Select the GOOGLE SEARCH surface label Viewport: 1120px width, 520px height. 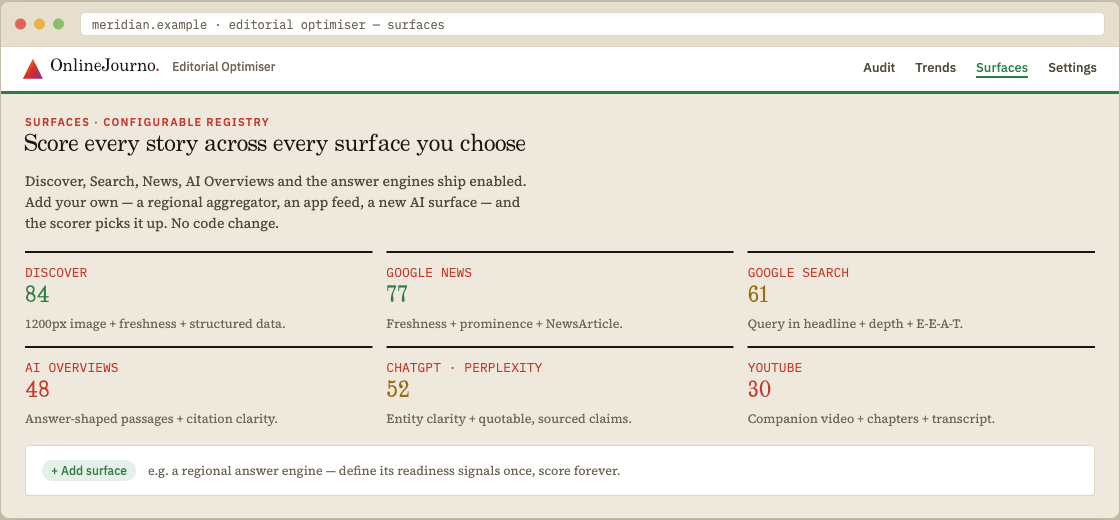[x=798, y=273]
